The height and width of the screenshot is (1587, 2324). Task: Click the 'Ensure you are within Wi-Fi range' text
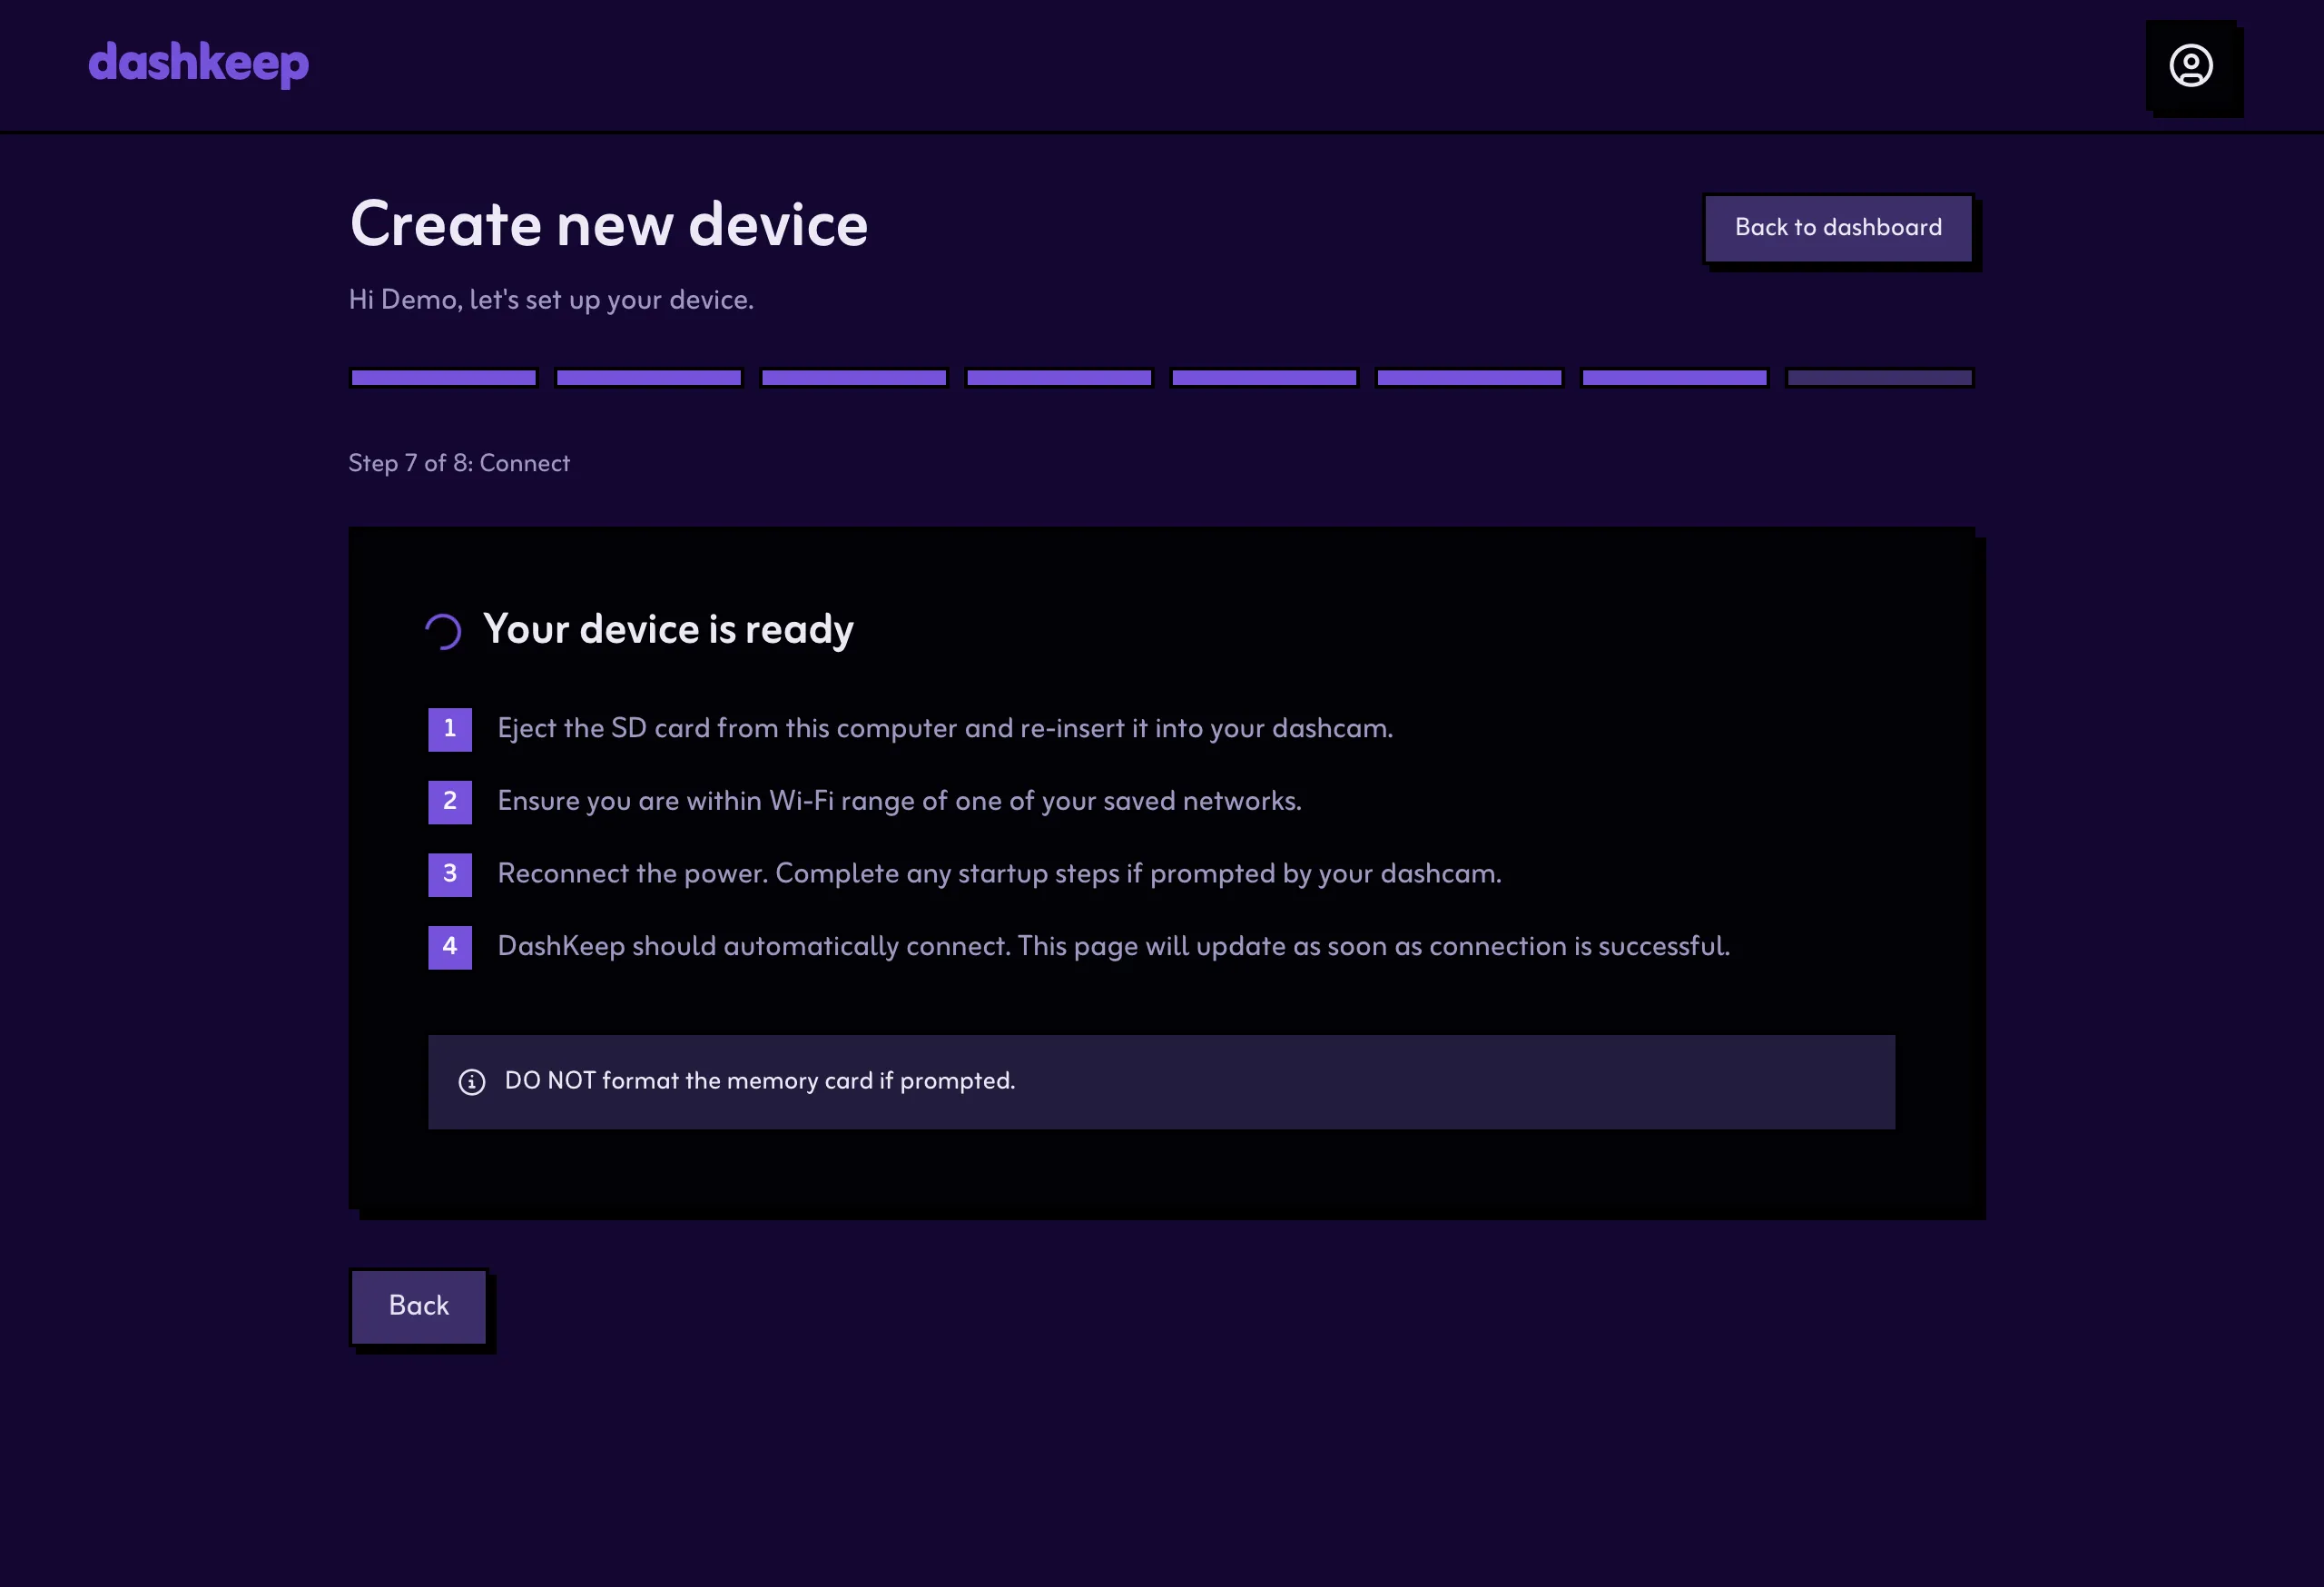coord(900,802)
